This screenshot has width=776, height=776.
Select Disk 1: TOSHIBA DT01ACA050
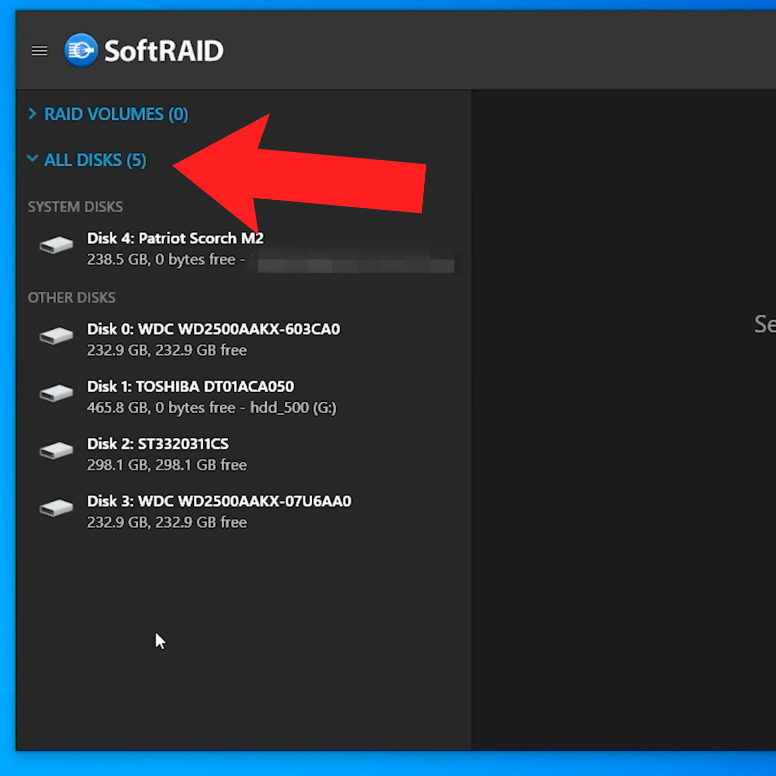pyautogui.click(x=191, y=387)
